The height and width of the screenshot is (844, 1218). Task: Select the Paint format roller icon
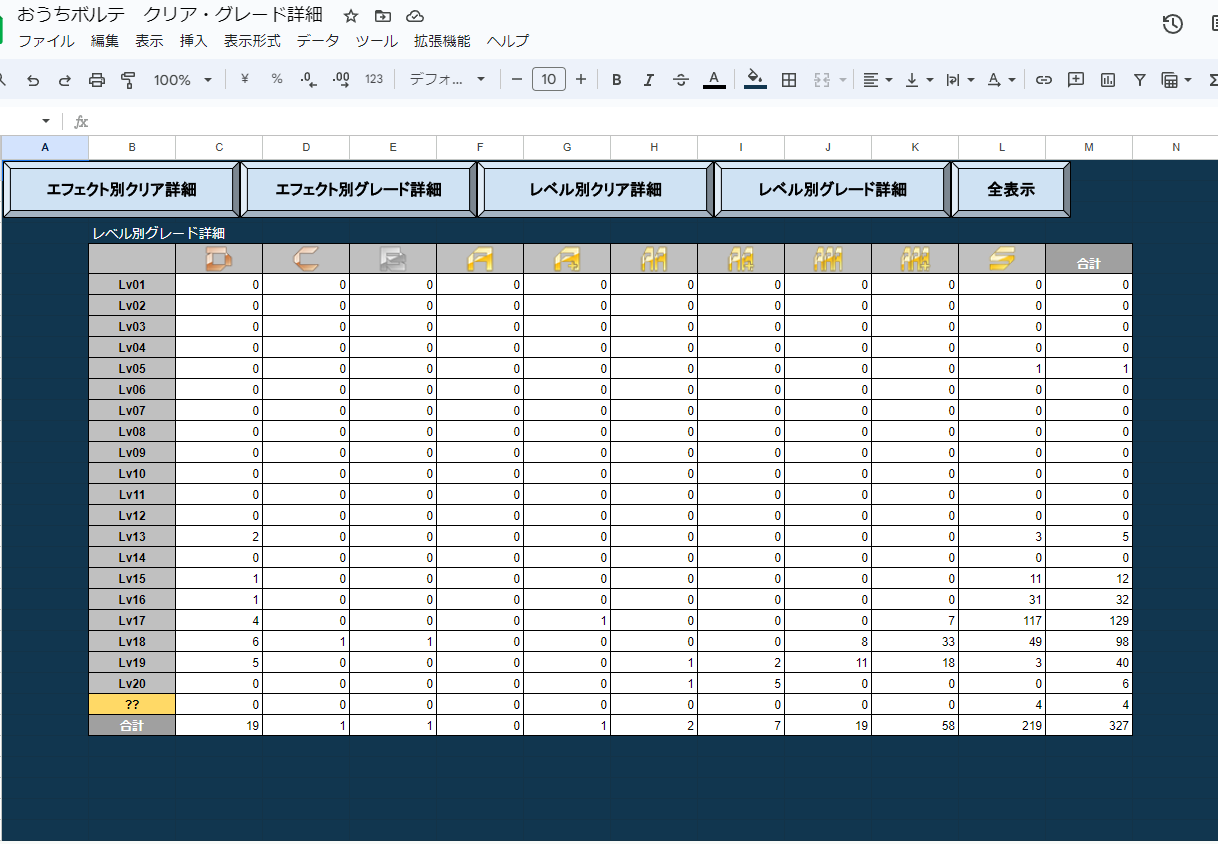click(x=128, y=80)
